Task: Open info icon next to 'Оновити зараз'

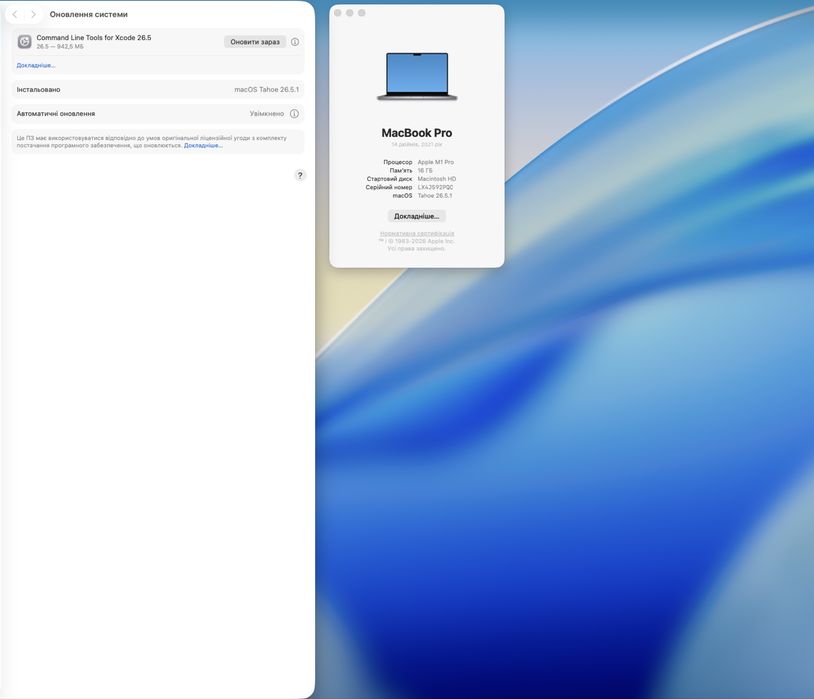Action: click(295, 42)
